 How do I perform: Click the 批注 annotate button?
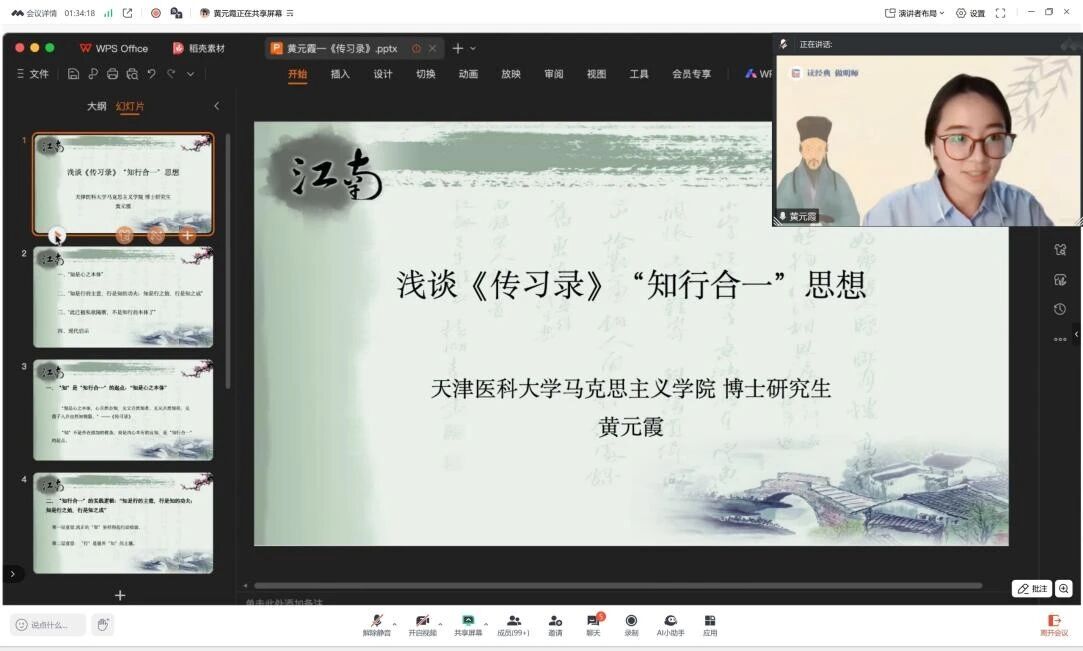click(x=1032, y=589)
